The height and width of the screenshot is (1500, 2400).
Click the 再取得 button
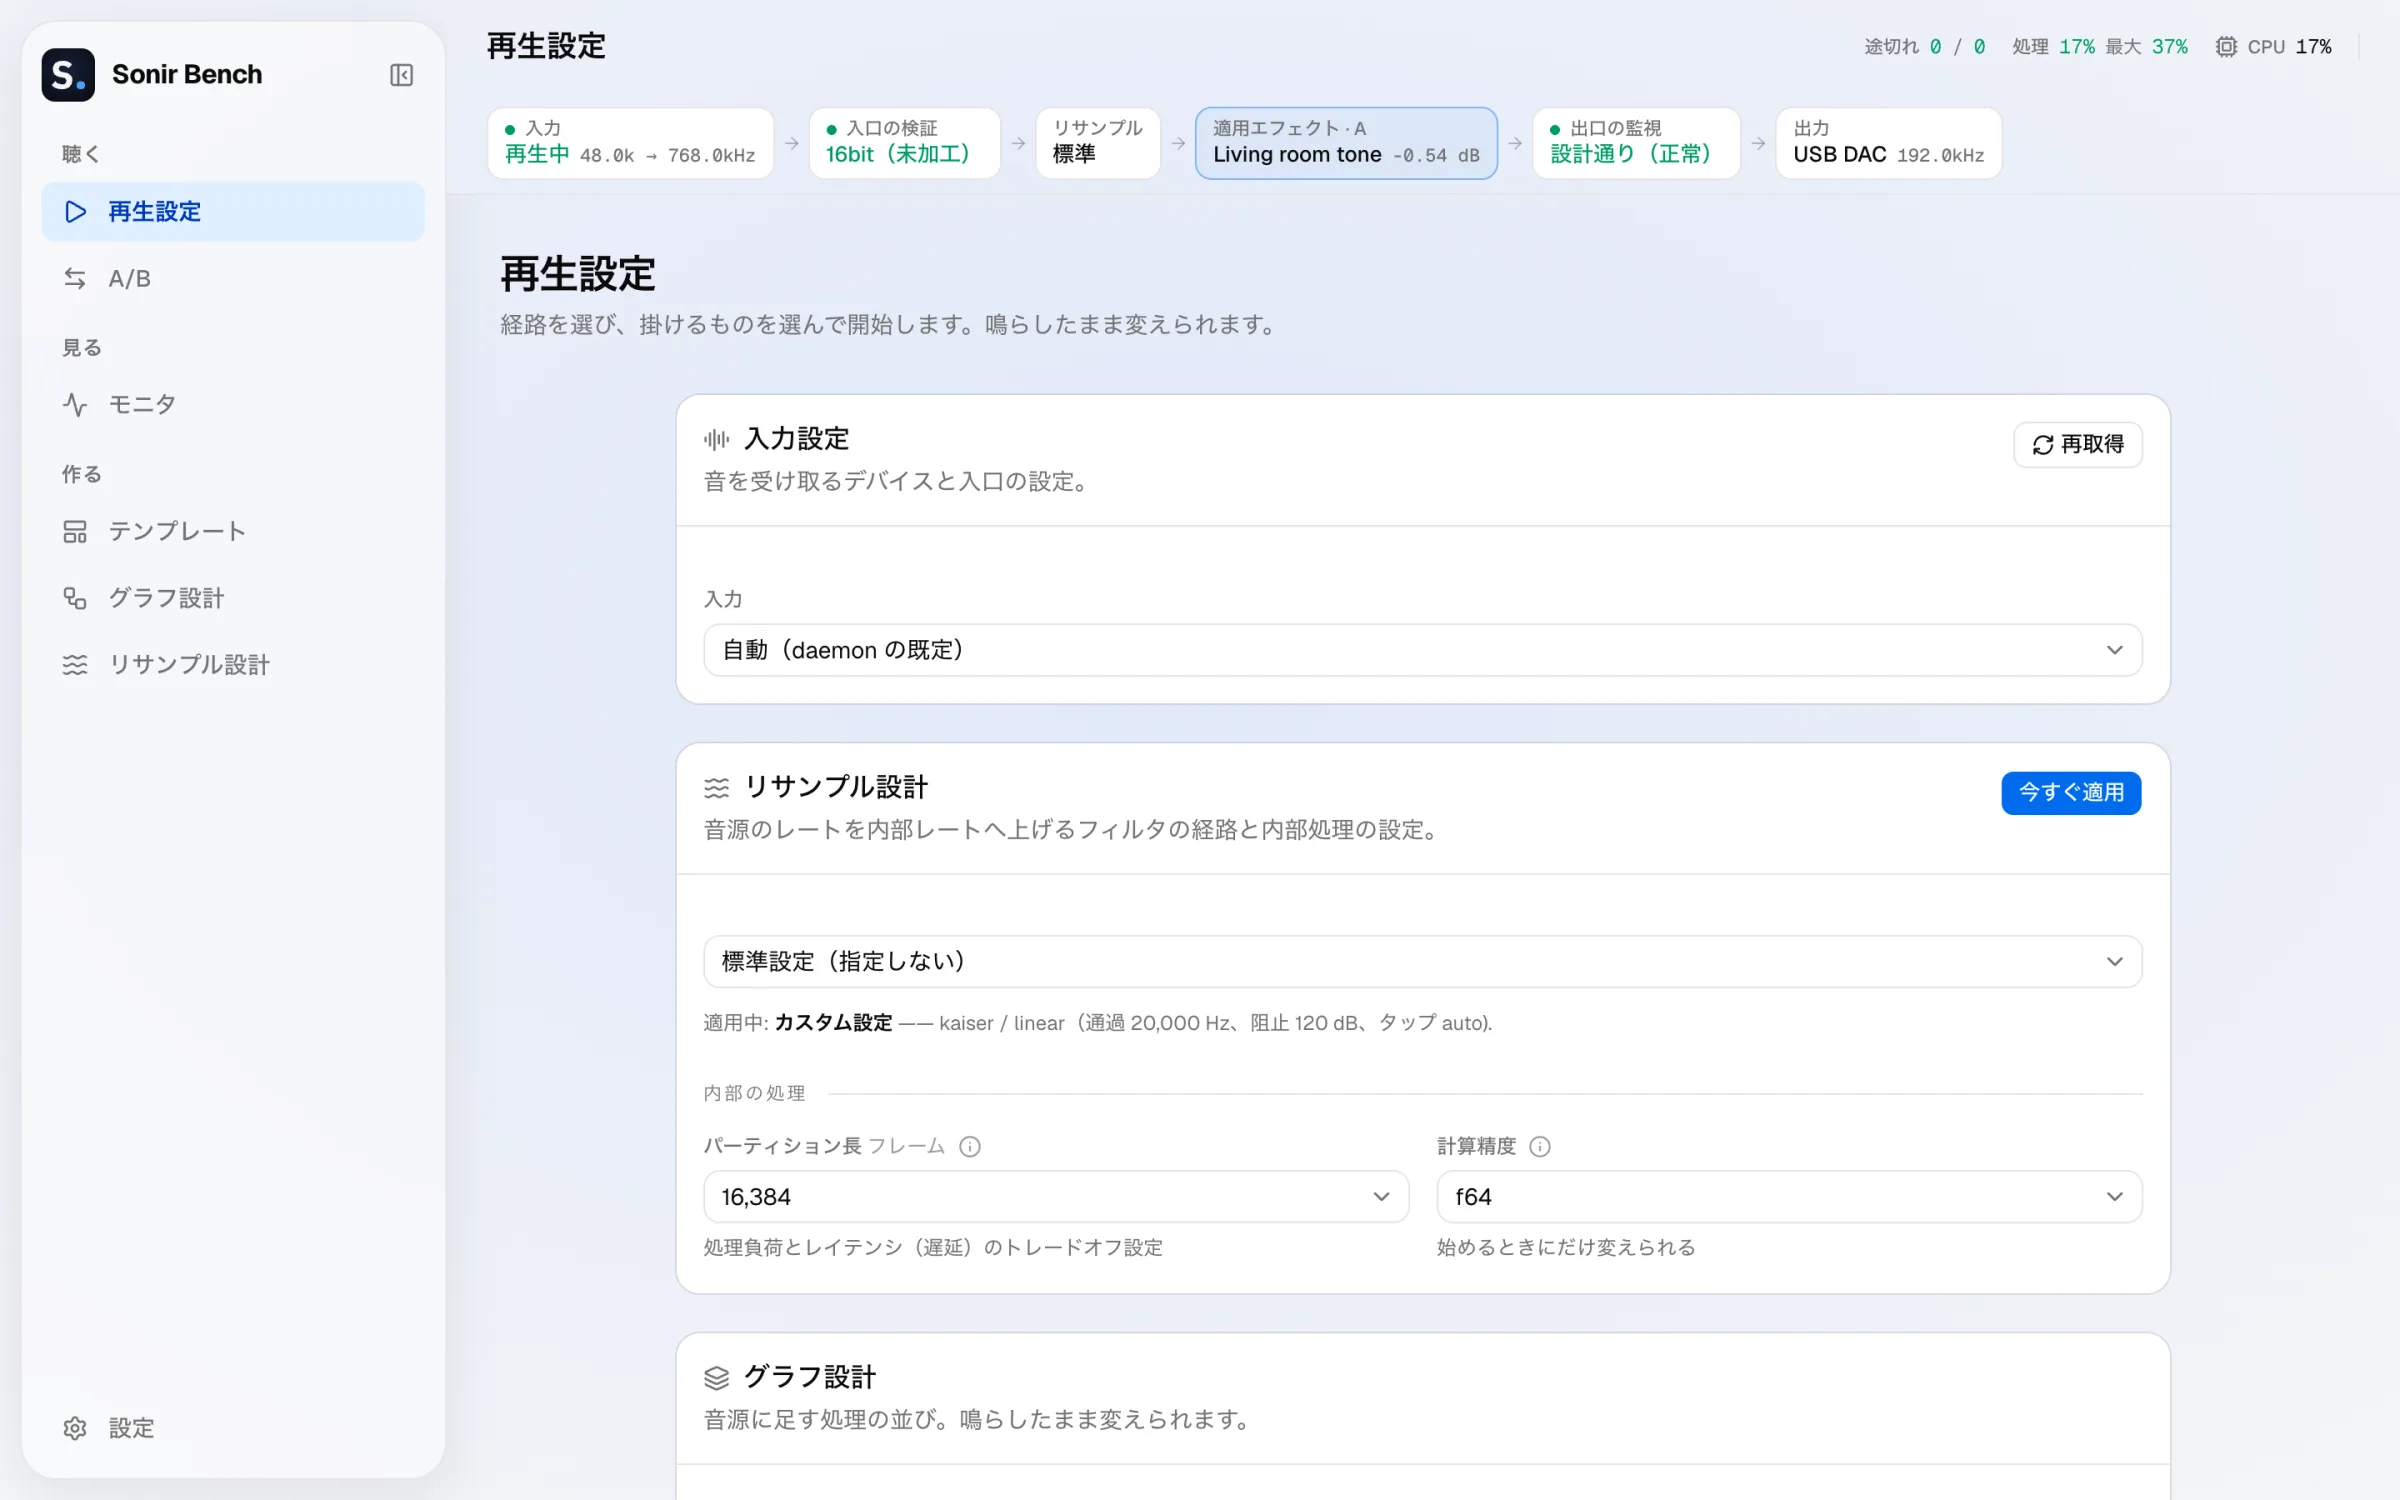coord(2077,444)
